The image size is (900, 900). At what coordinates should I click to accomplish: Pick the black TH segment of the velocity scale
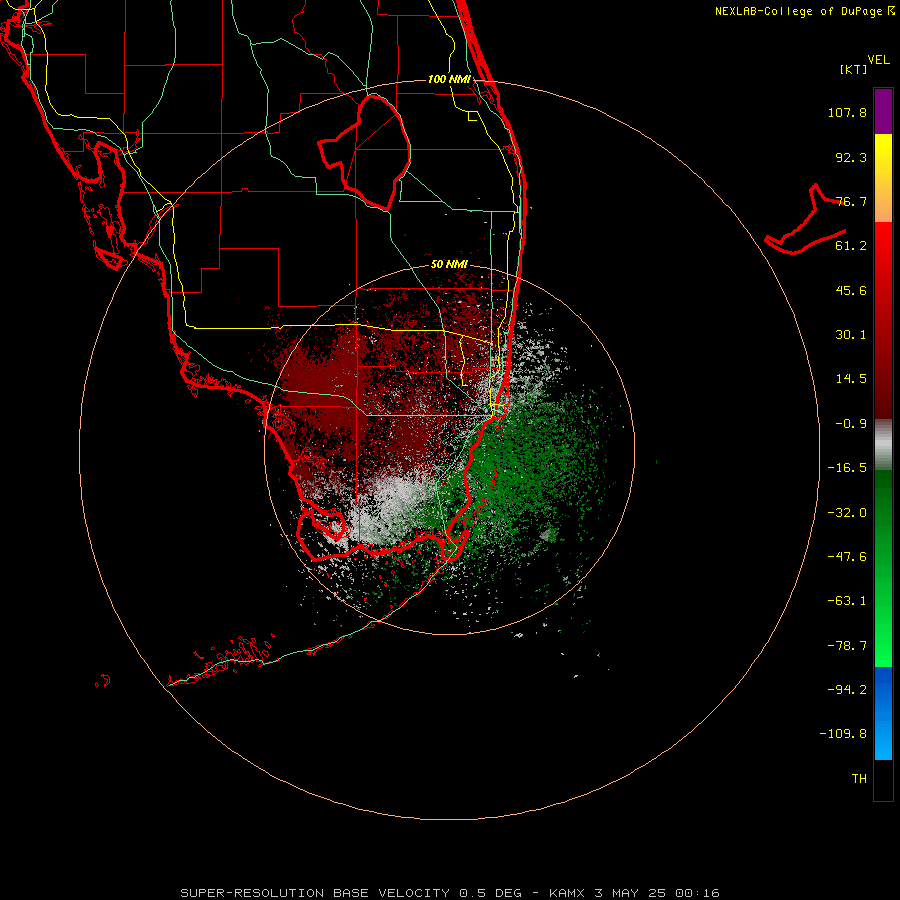click(883, 780)
